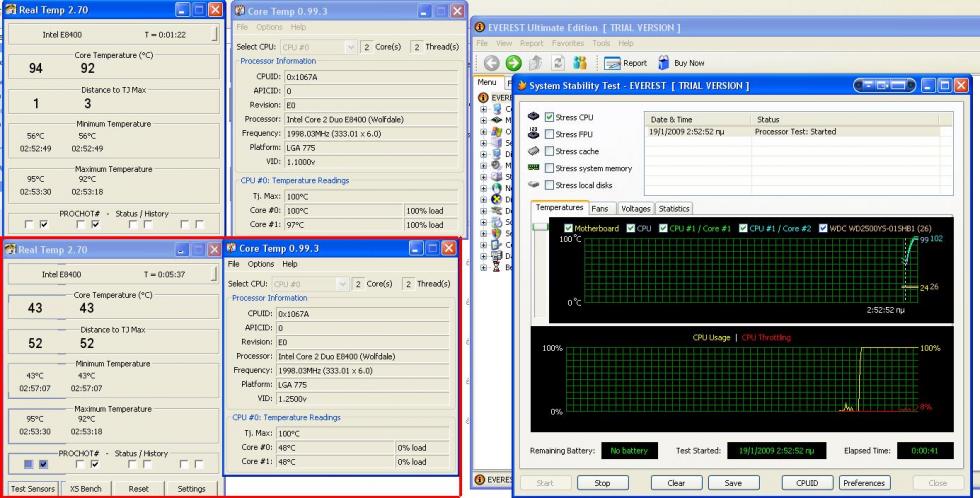Uncheck the Stress CPU checkbox
Screen dimensions: 980x498
click(x=549, y=117)
